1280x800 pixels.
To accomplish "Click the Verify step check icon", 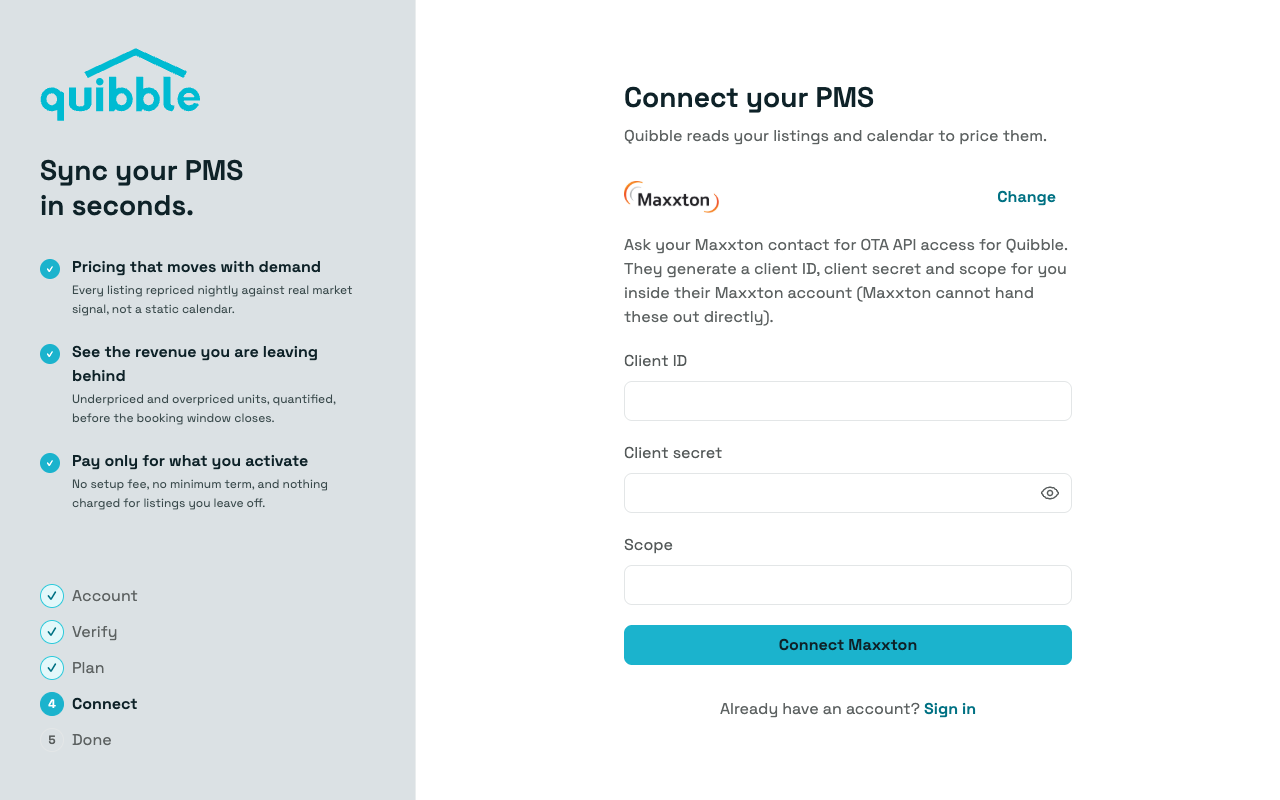I will [x=52, y=632].
